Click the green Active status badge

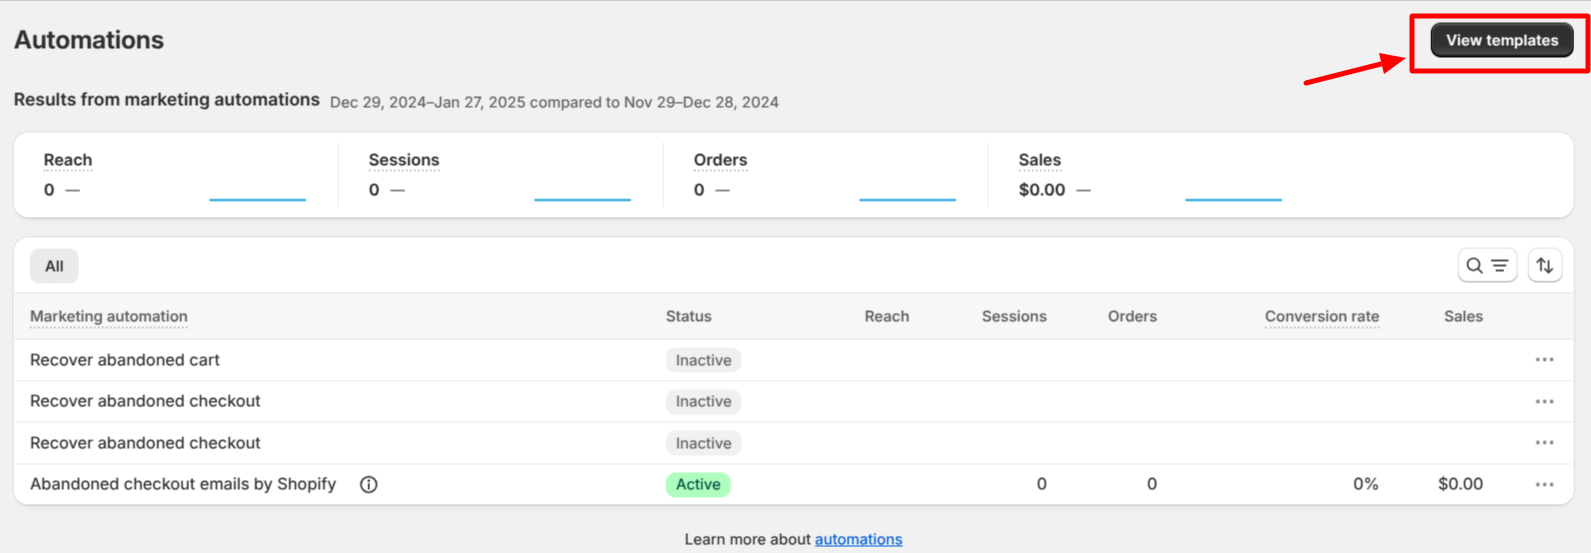[698, 485]
